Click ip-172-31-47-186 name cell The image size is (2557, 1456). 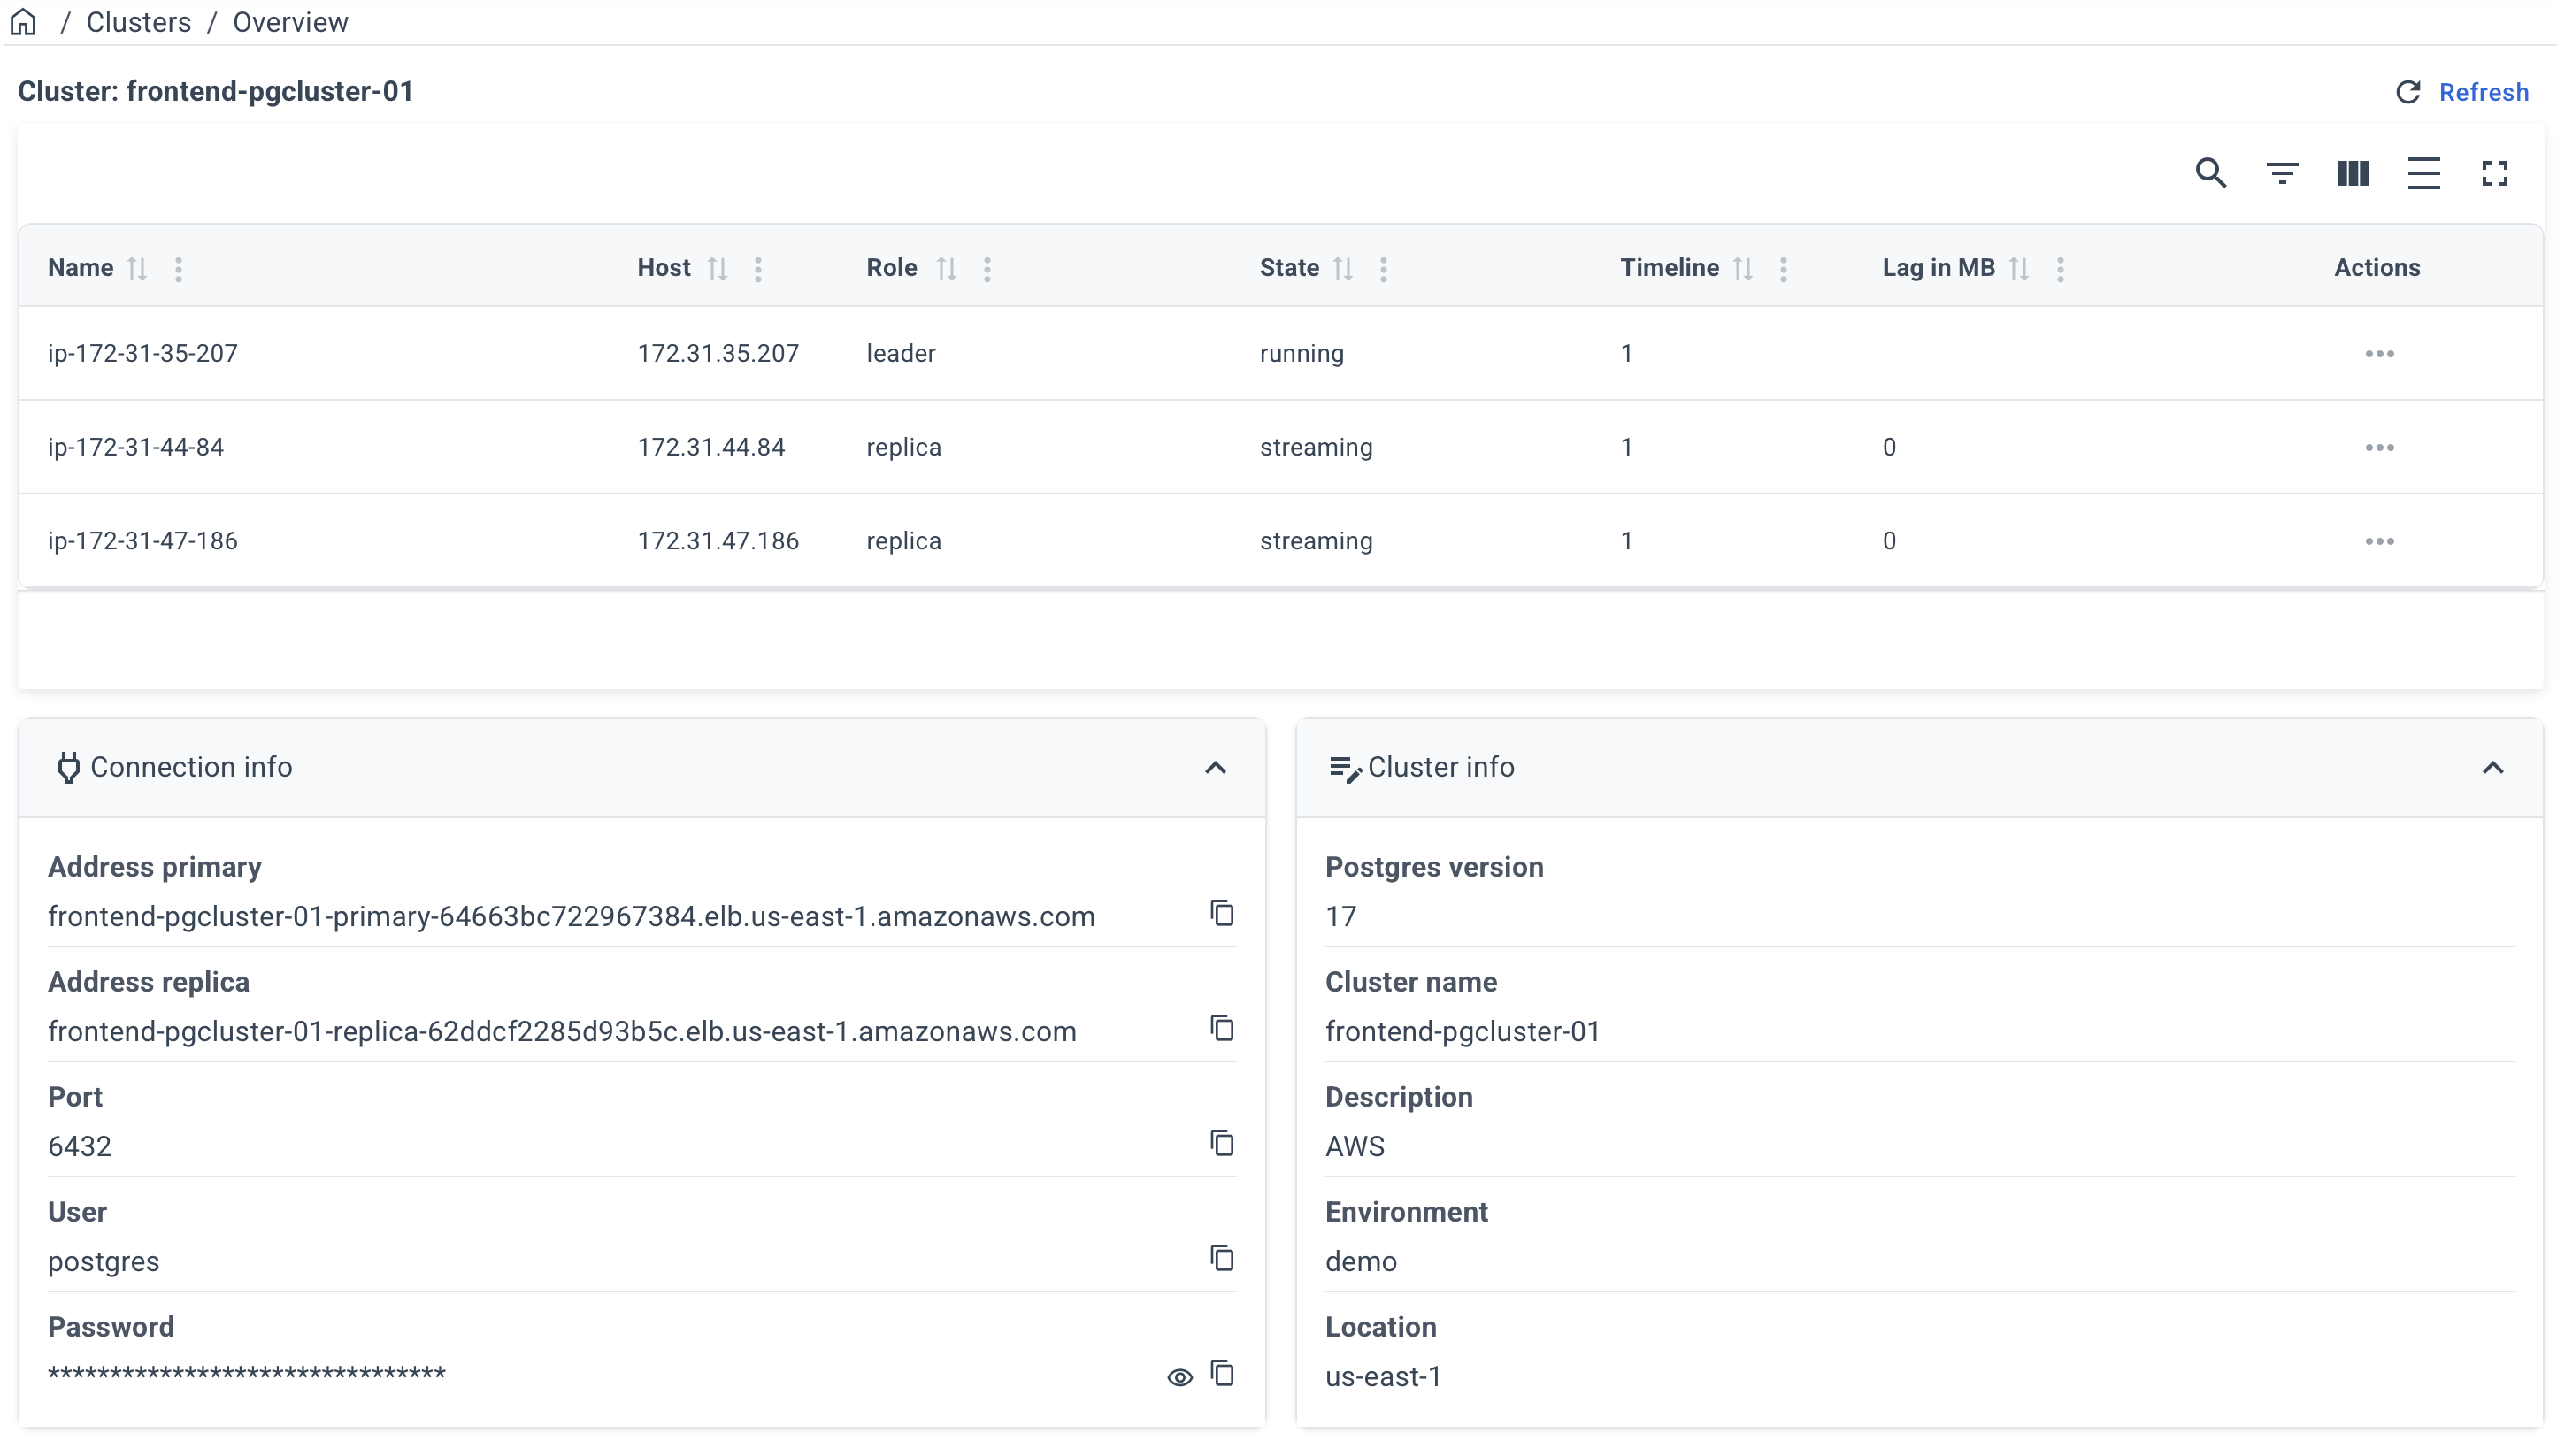coord(143,541)
